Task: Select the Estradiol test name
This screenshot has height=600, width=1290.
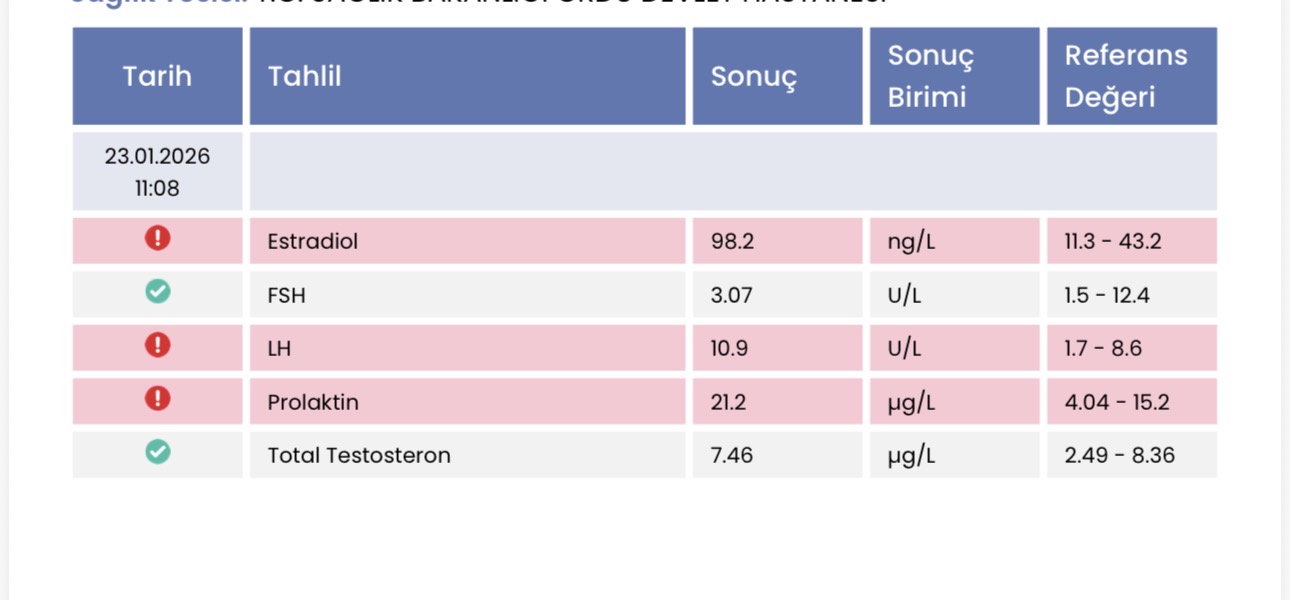Action: pos(313,242)
